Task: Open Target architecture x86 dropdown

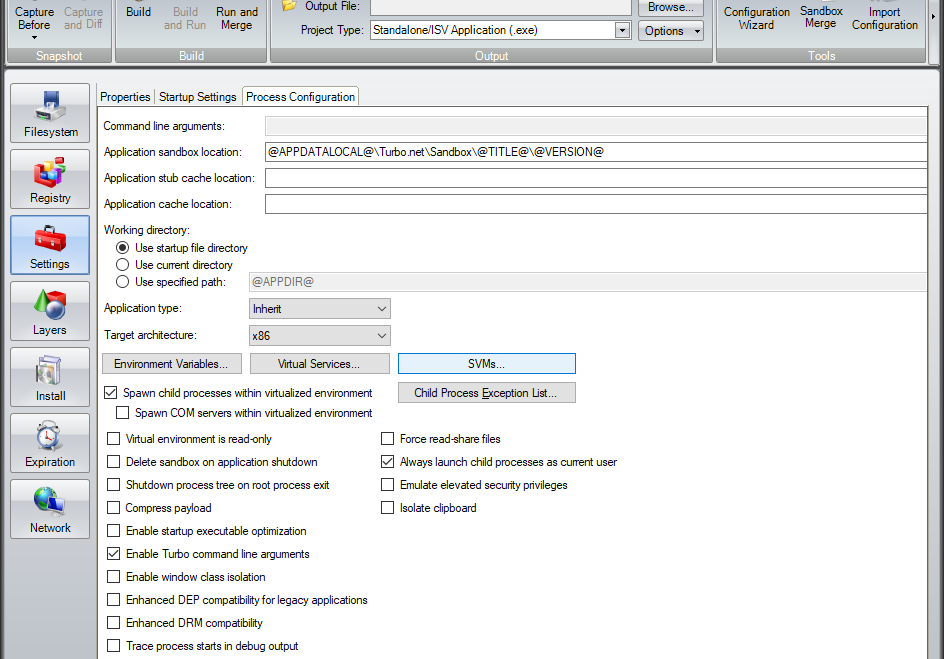Action: click(x=320, y=336)
